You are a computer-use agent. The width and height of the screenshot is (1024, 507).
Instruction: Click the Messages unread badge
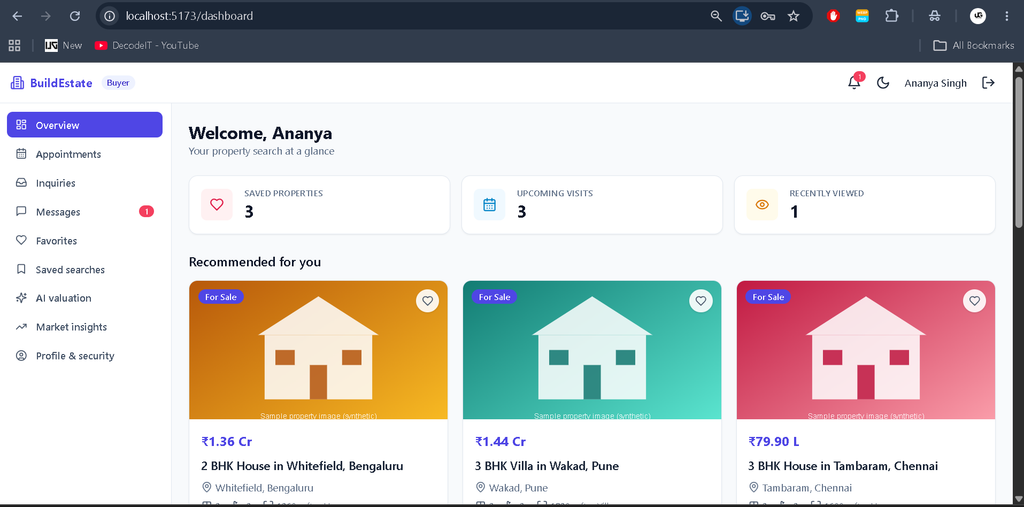tap(146, 212)
